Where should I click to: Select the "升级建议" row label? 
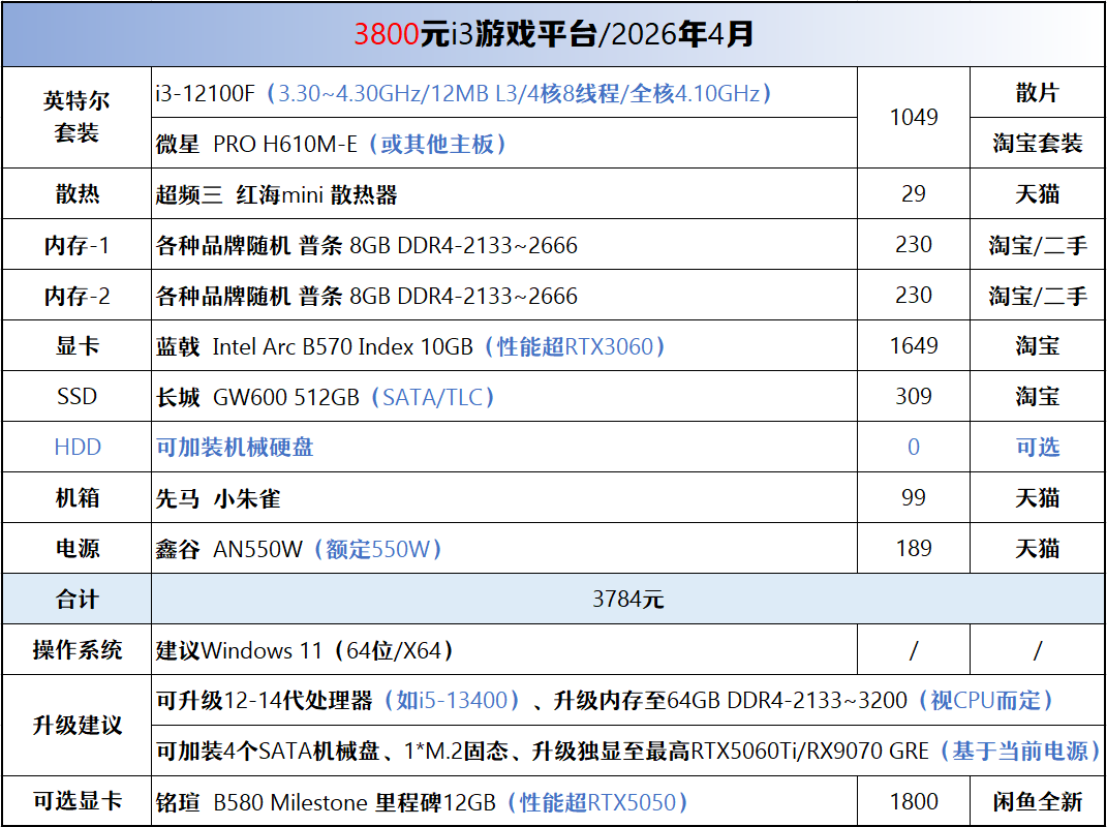click(77, 726)
